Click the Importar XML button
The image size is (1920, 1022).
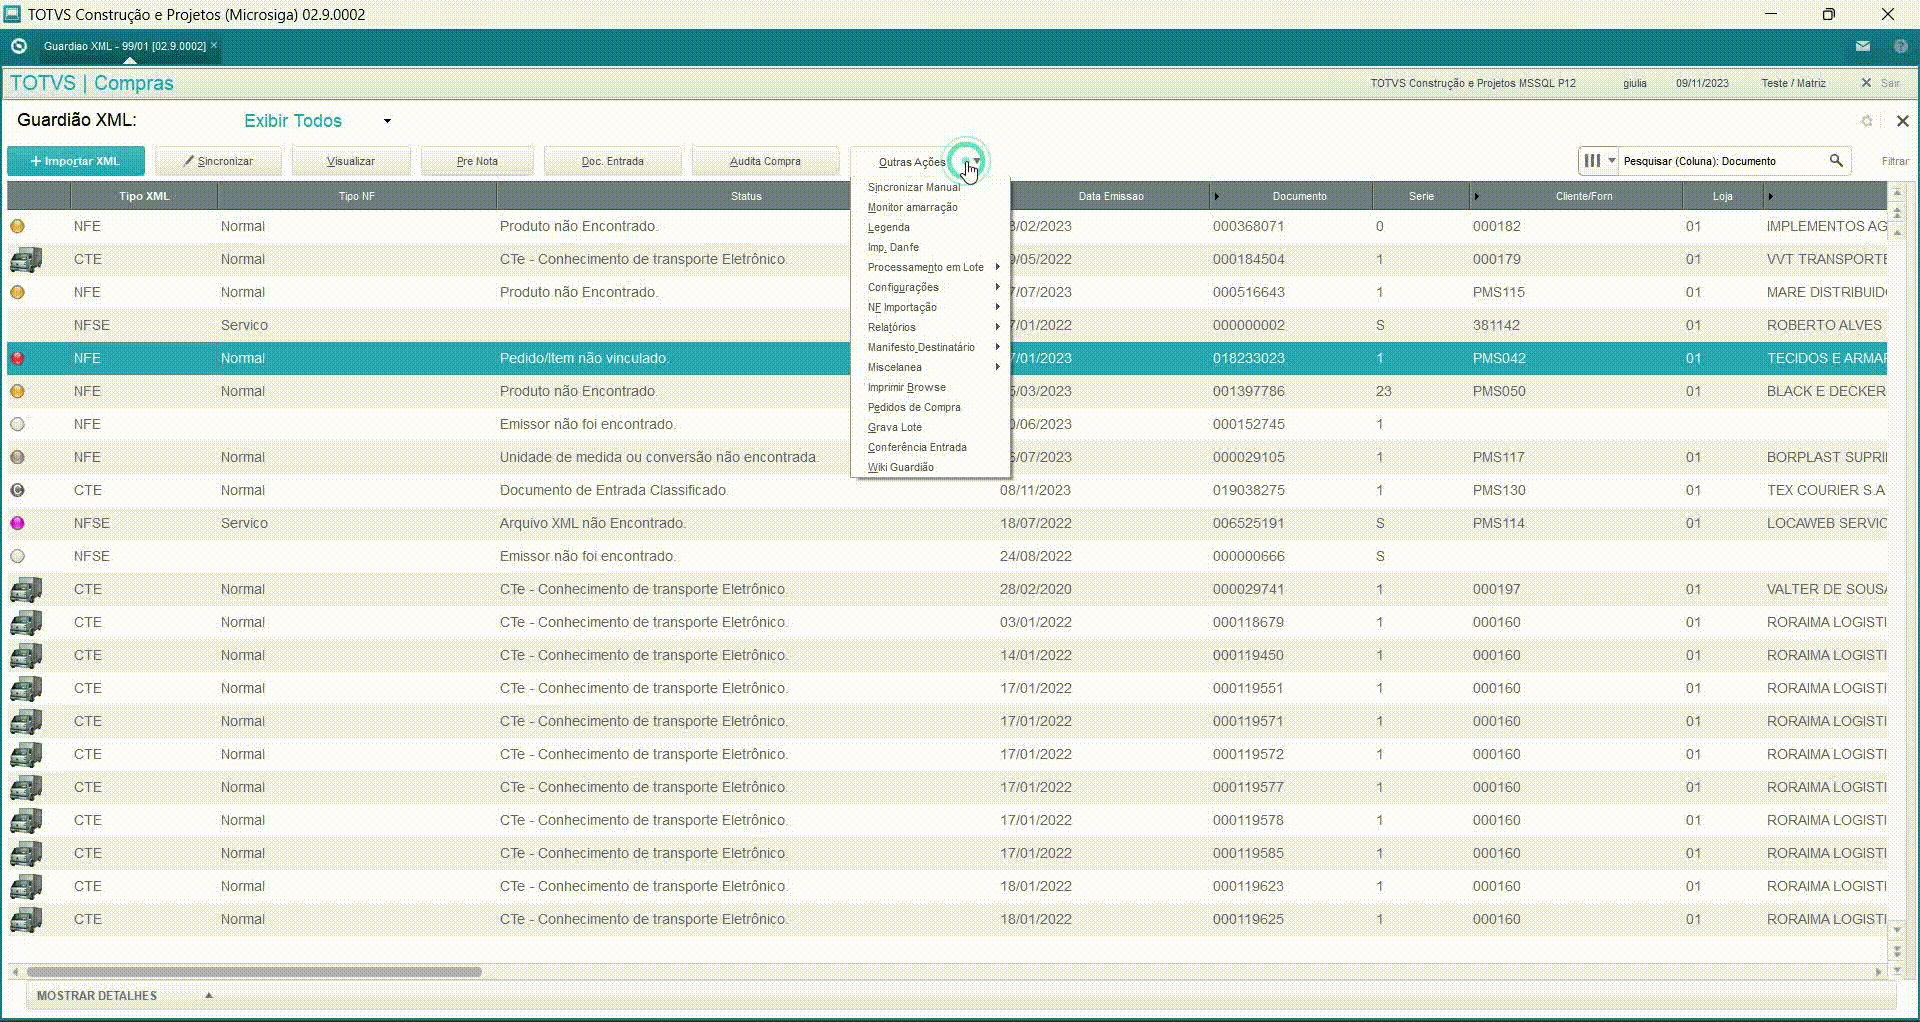[76, 161]
